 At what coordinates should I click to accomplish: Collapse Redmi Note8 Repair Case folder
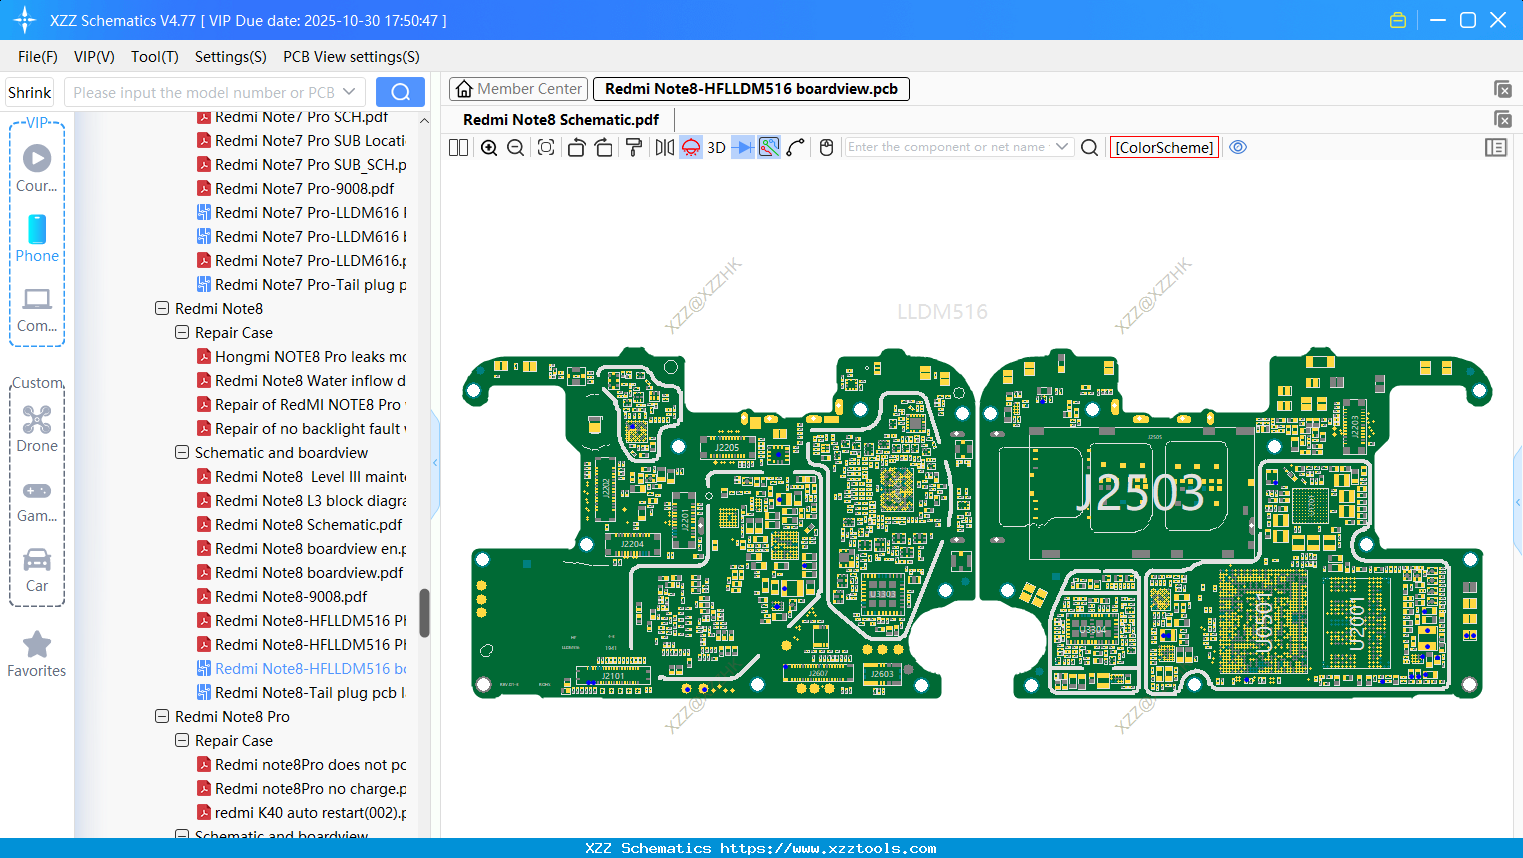click(x=182, y=332)
